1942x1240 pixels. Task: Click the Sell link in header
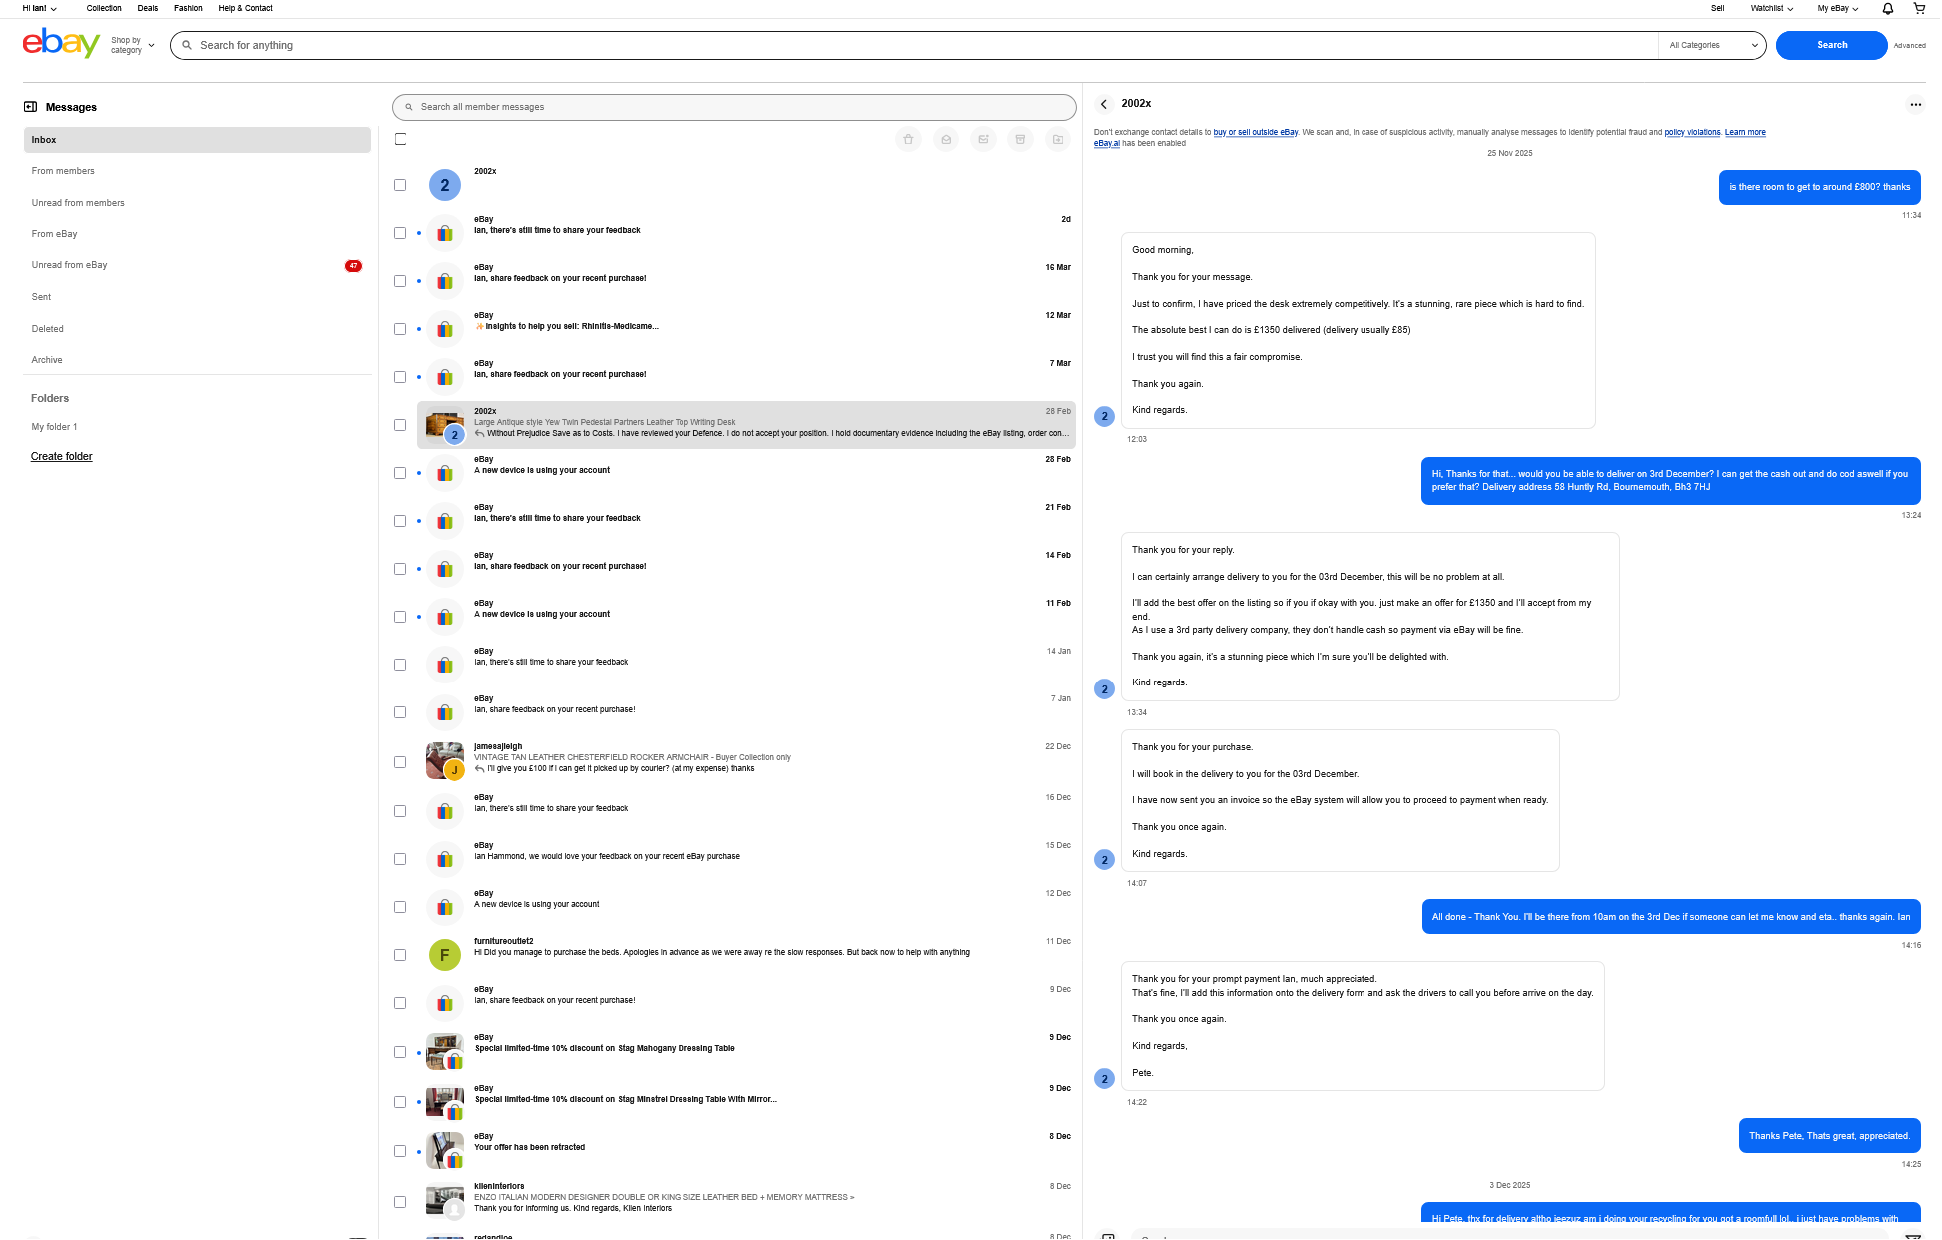coord(1717,8)
